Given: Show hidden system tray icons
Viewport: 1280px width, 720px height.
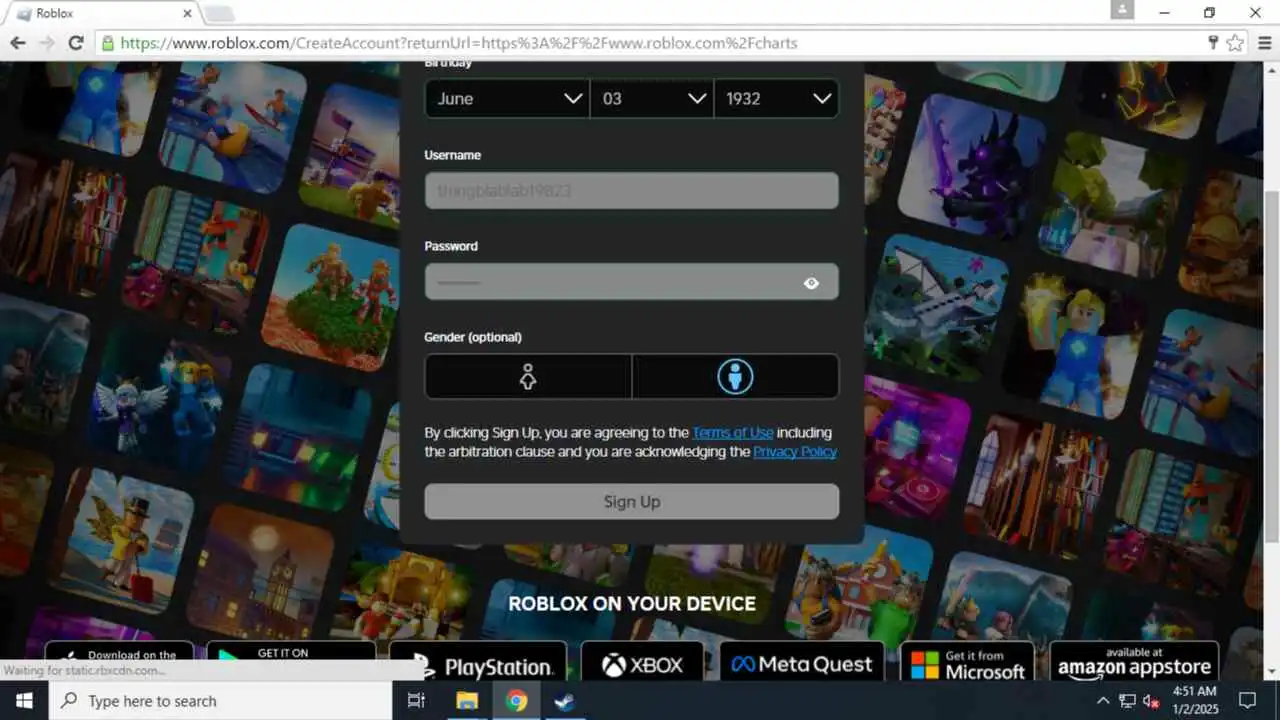Looking at the screenshot, I should tap(1103, 701).
